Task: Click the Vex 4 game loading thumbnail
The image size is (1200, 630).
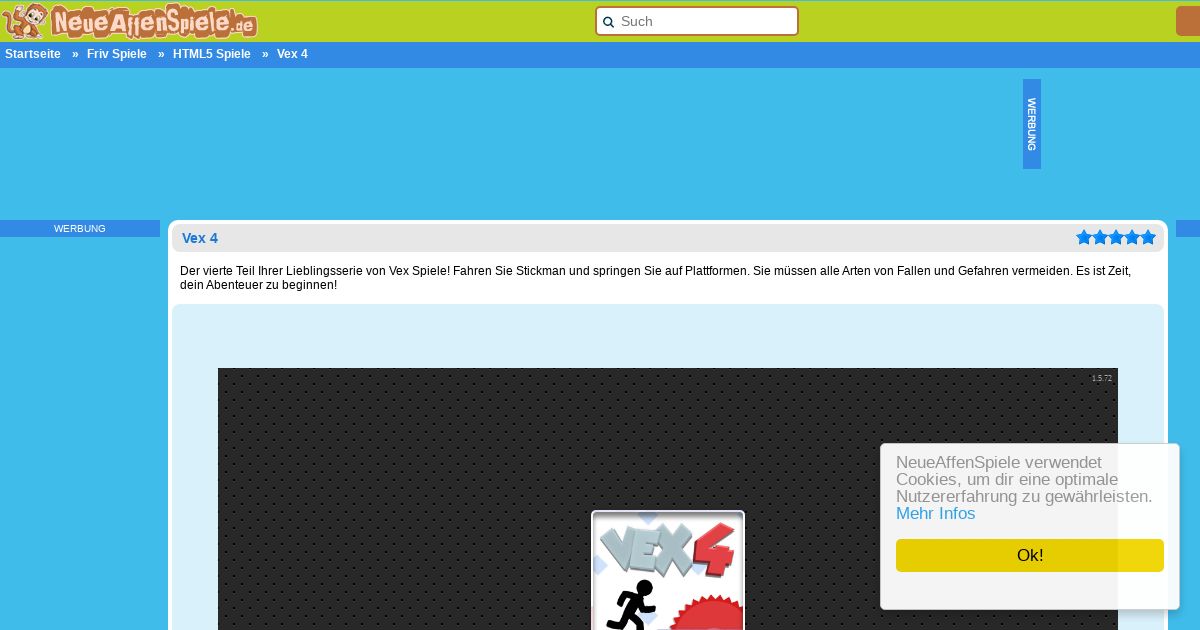Action: [668, 570]
